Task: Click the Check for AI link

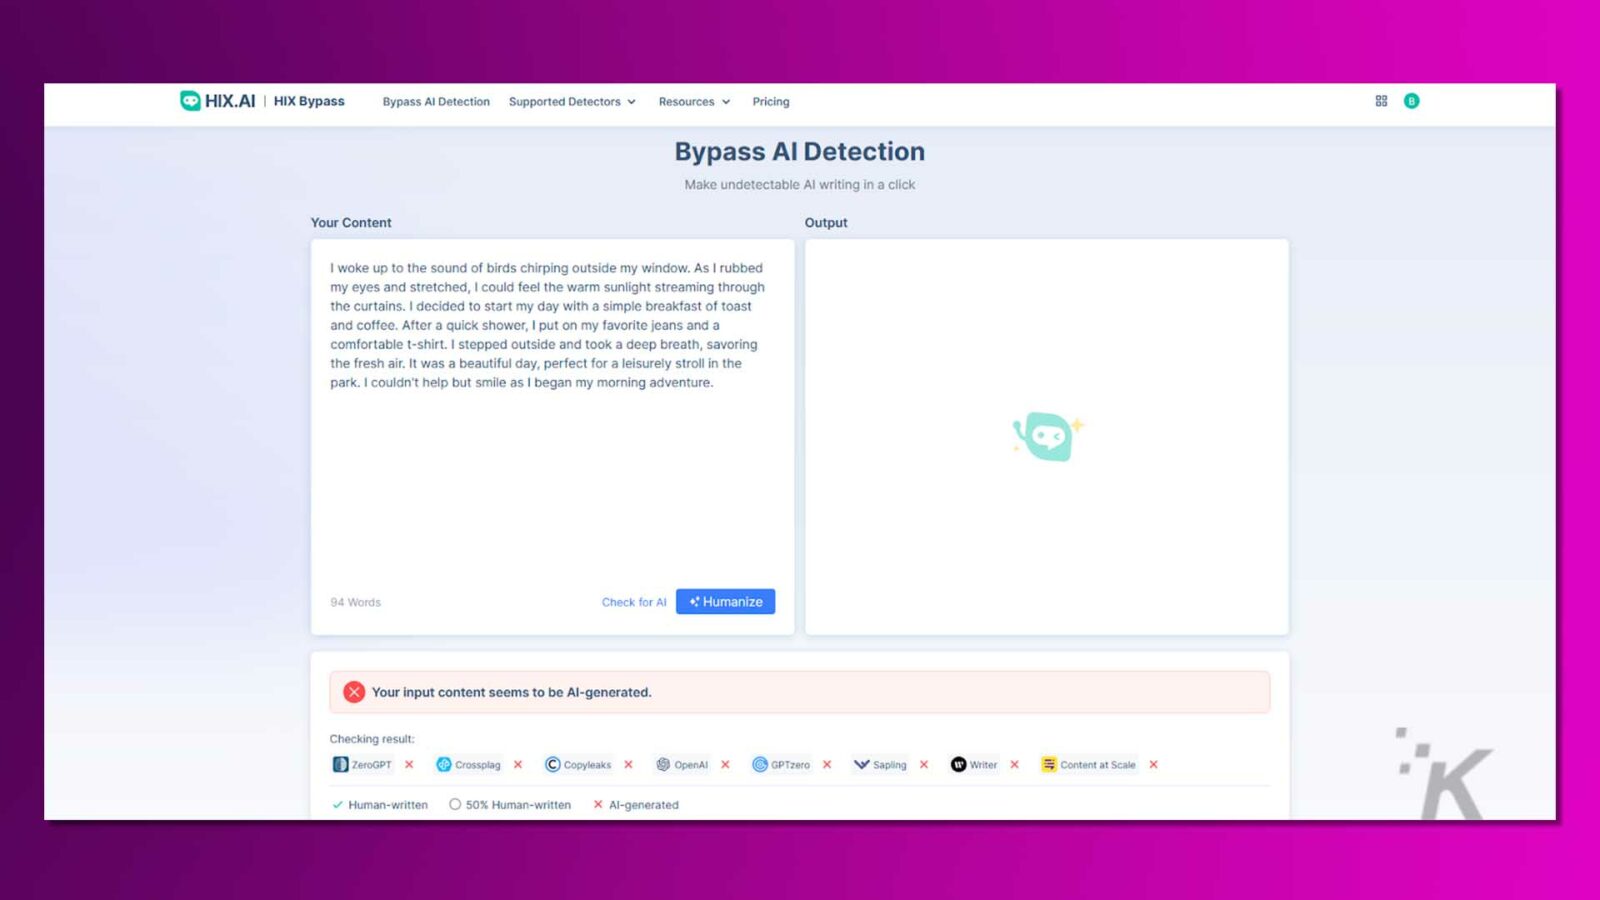Action: pyautogui.click(x=634, y=602)
